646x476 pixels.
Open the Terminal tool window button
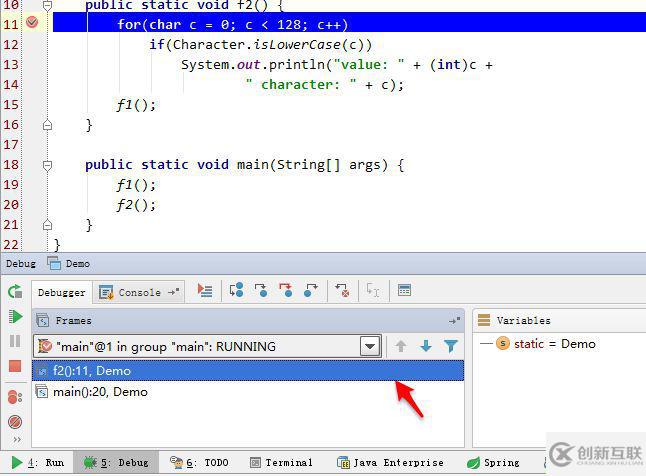(281, 463)
